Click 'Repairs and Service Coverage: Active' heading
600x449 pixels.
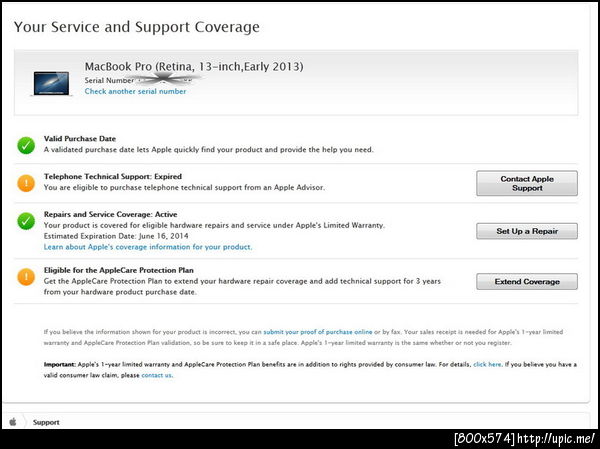(x=111, y=214)
